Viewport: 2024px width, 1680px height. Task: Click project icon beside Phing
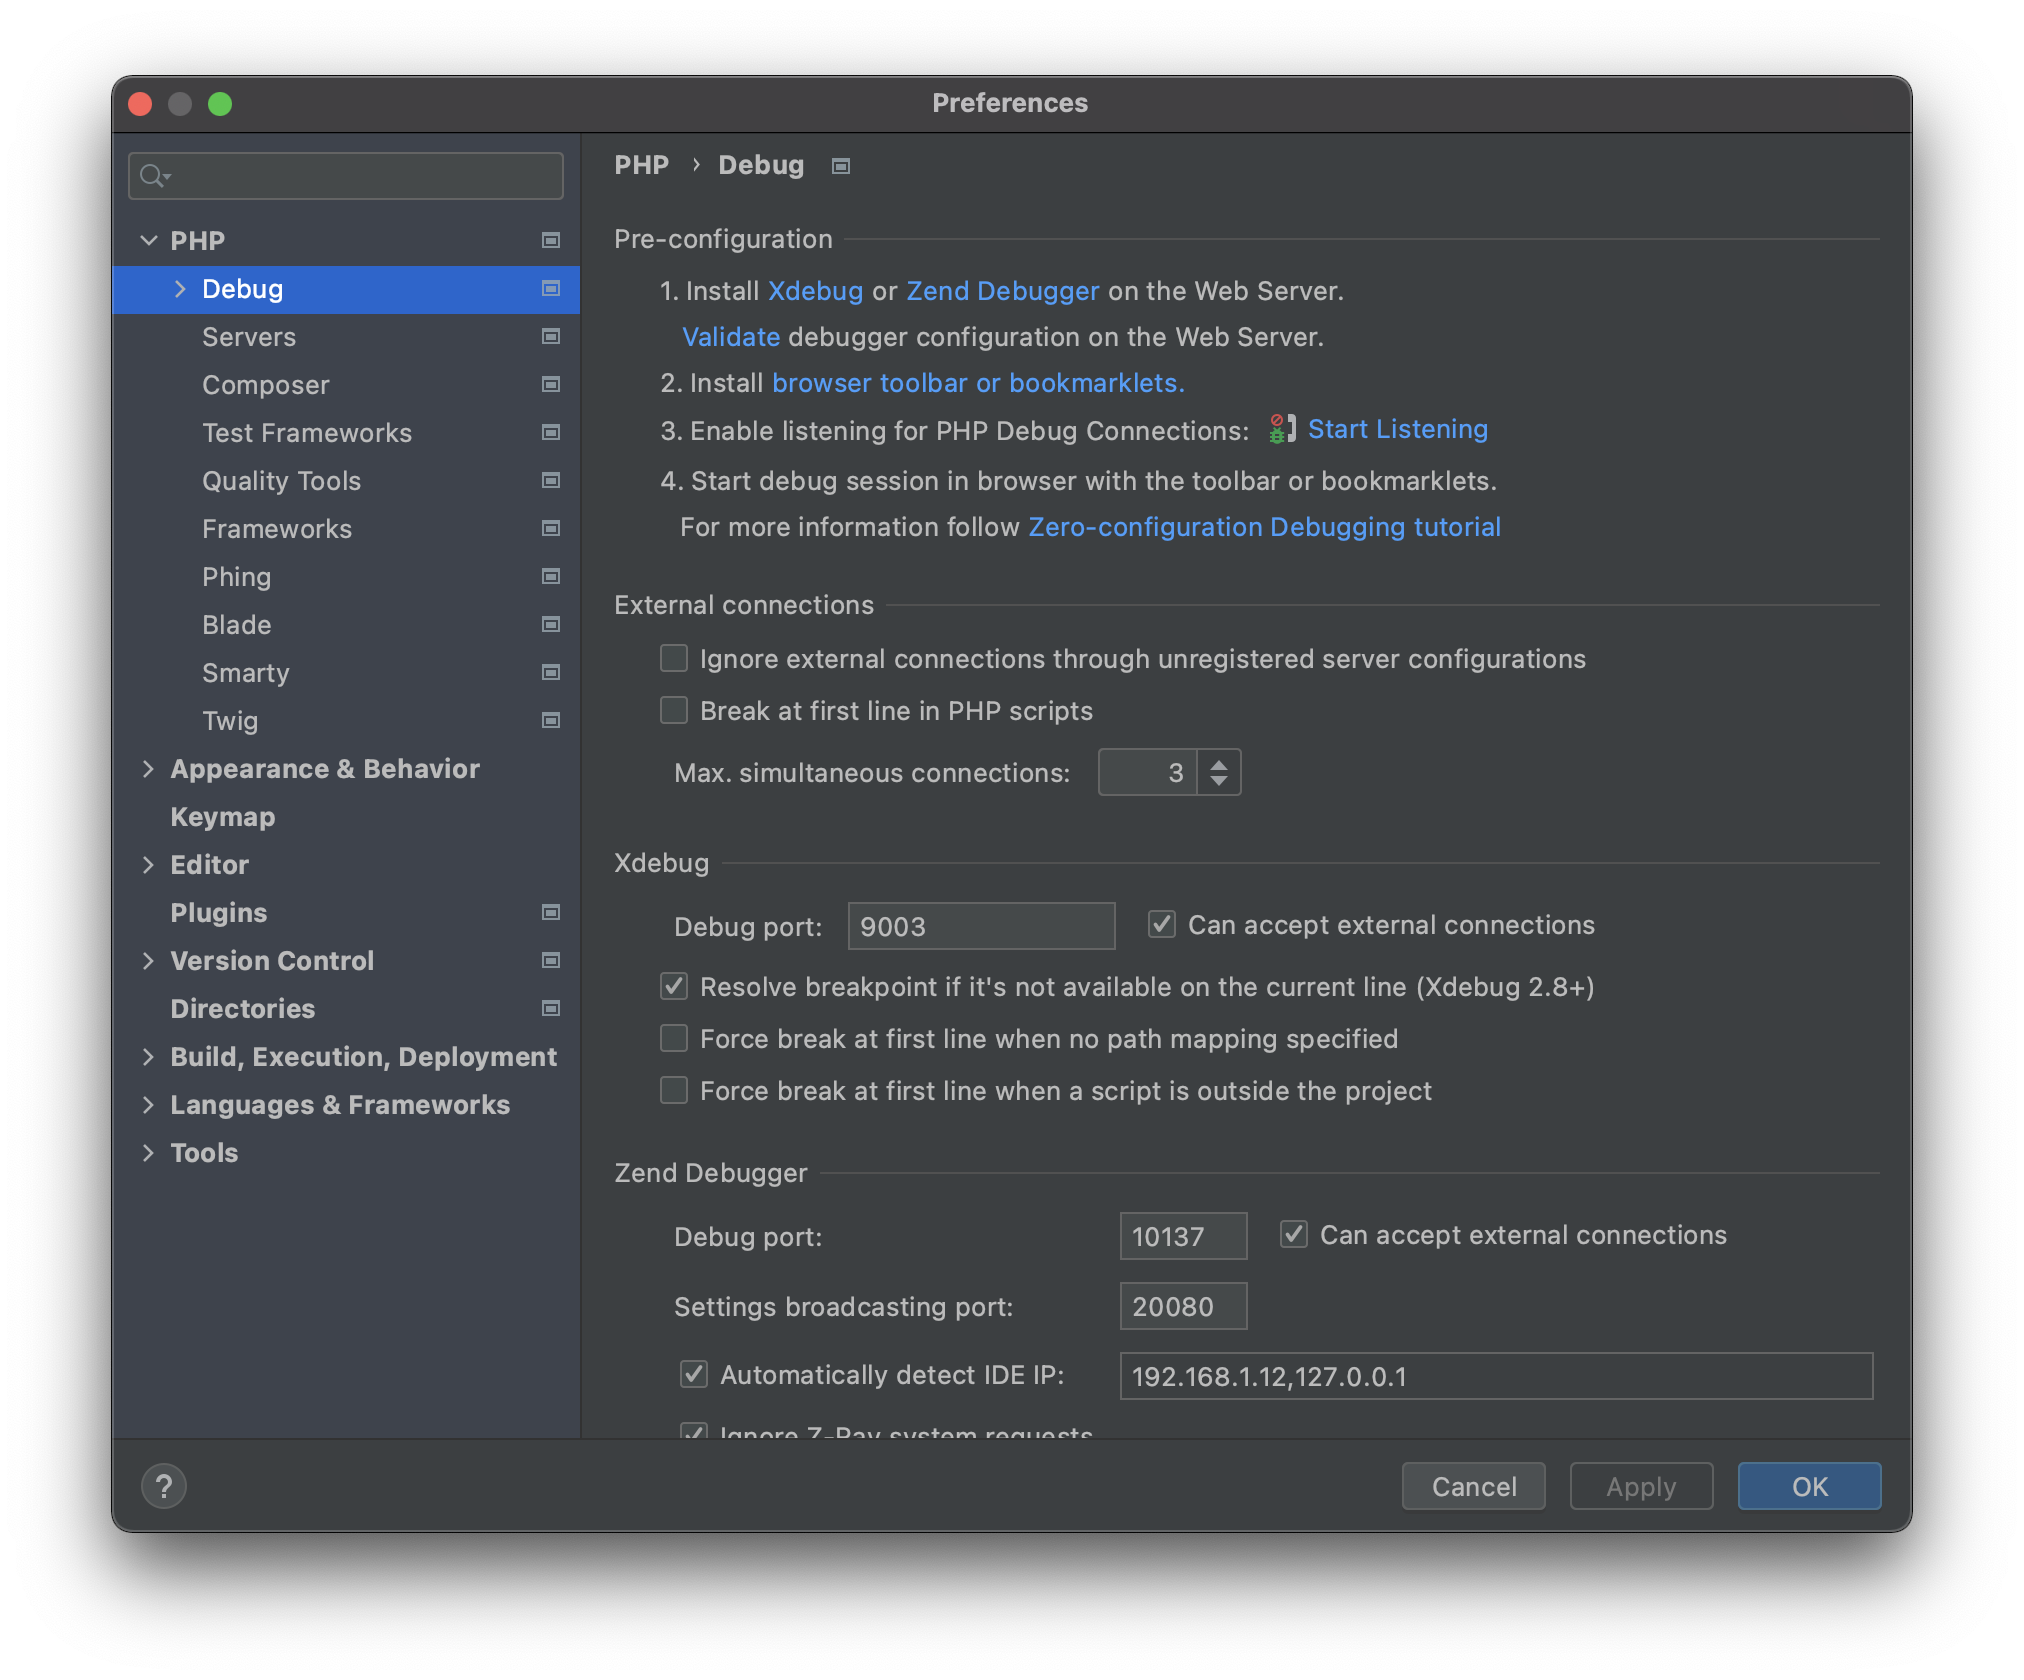click(x=550, y=576)
